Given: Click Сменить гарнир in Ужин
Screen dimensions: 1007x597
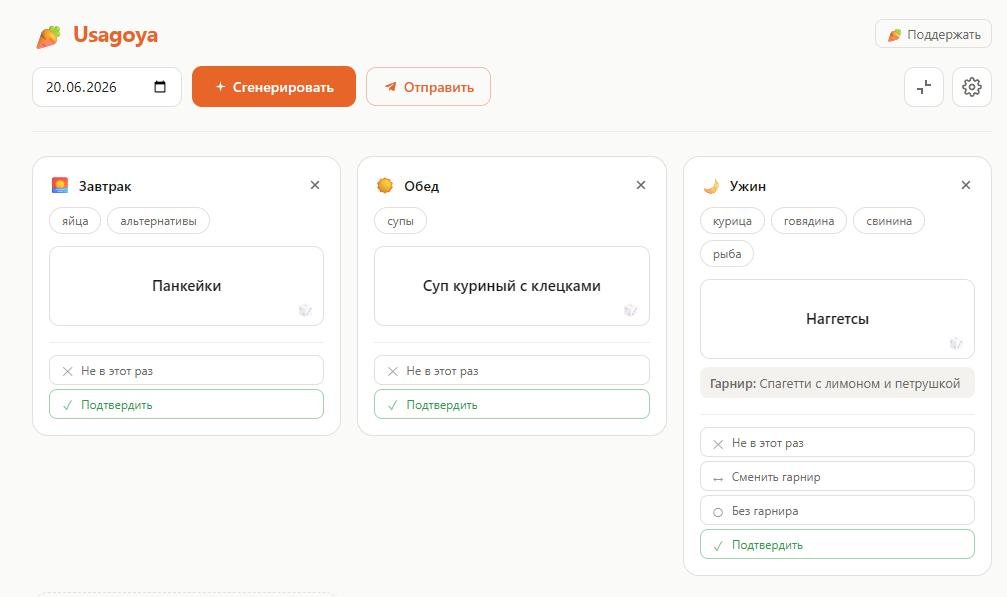Looking at the screenshot, I should (x=837, y=476).
